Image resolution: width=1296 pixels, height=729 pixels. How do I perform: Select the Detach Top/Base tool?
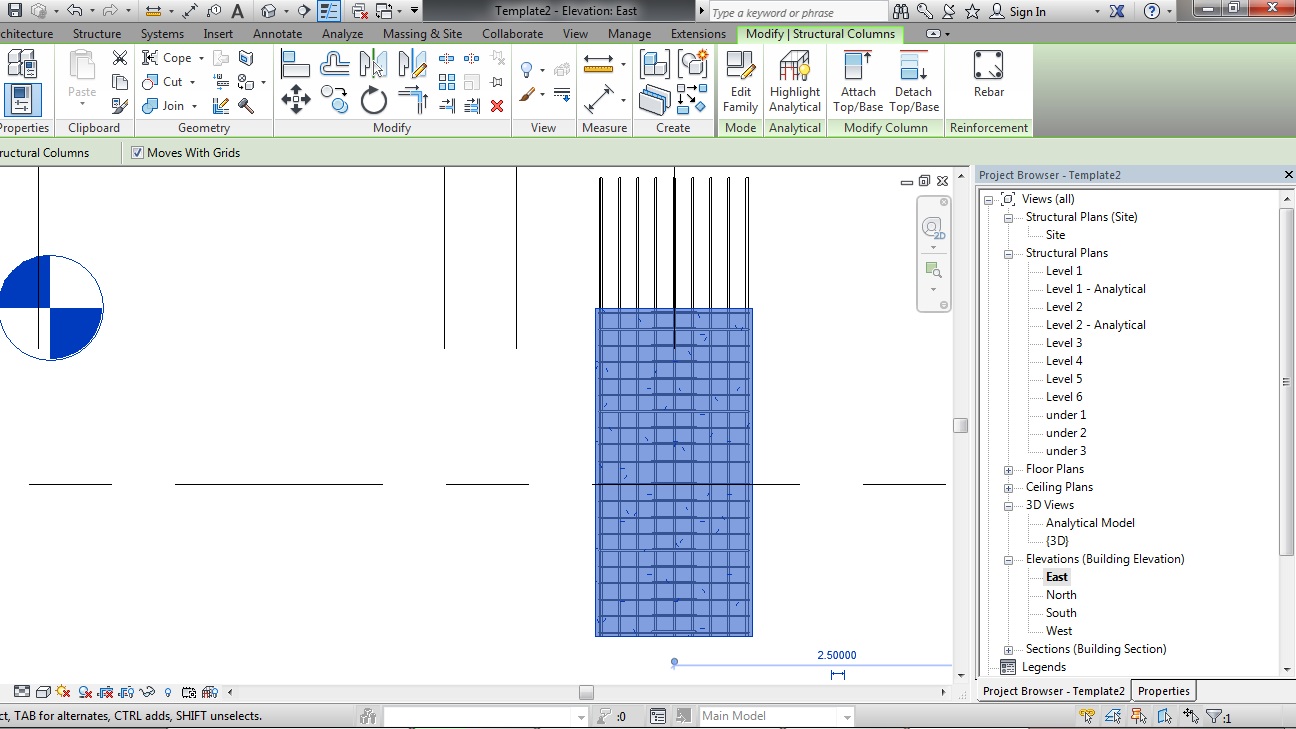click(x=914, y=81)
